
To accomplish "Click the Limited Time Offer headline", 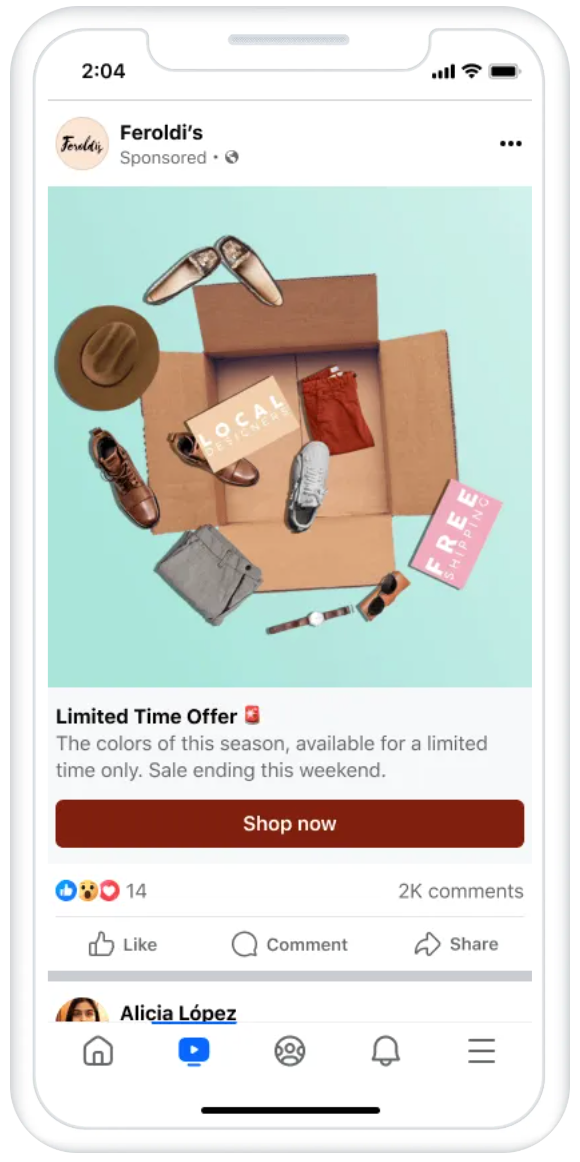I will [147, 716].
